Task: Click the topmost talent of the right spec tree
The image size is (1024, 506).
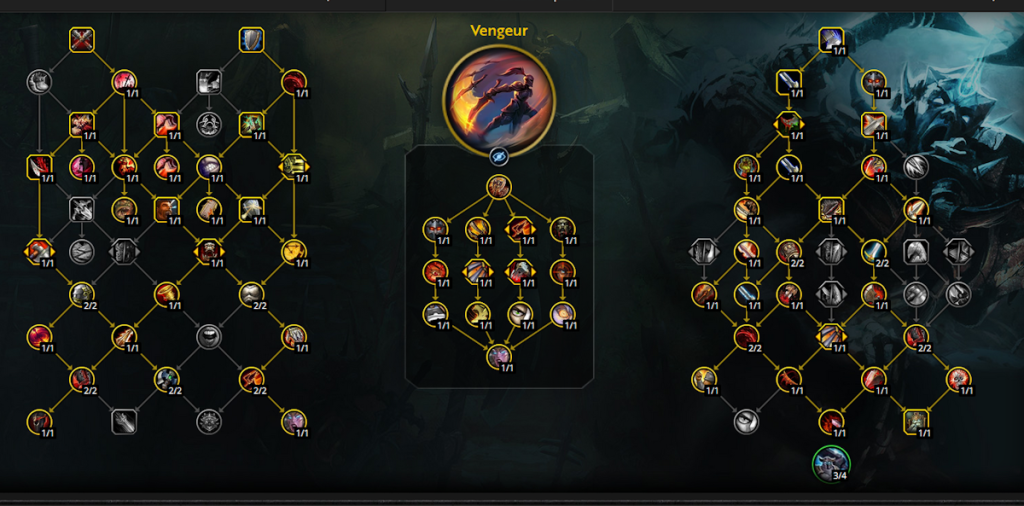Action: (831, 40)
